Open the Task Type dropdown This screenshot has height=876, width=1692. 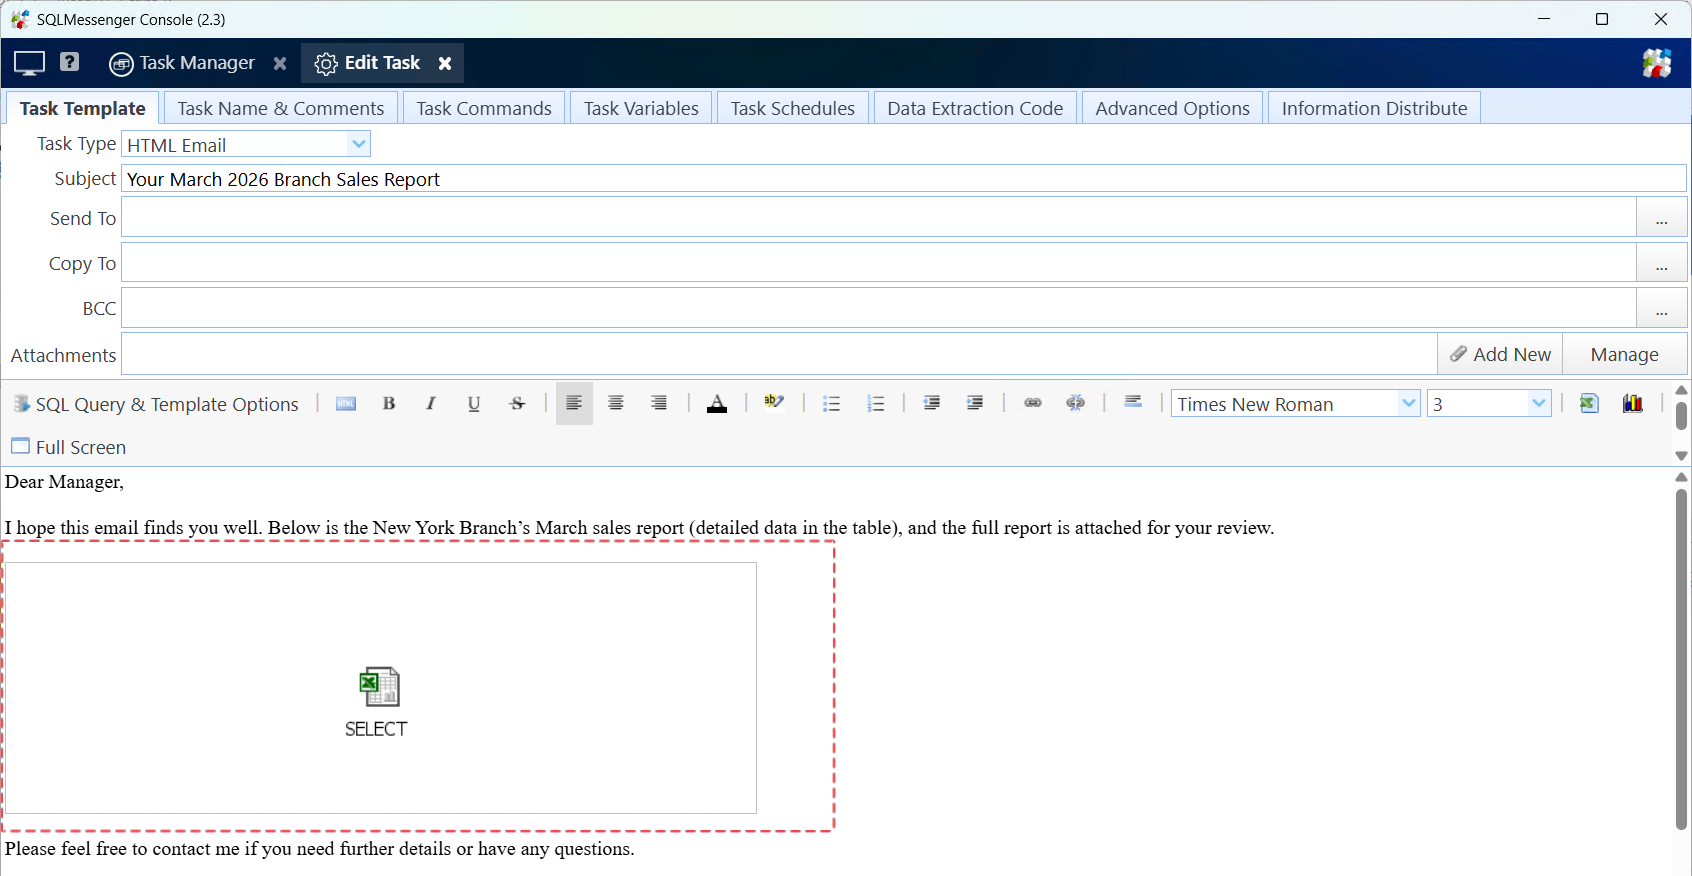point(358,144)
